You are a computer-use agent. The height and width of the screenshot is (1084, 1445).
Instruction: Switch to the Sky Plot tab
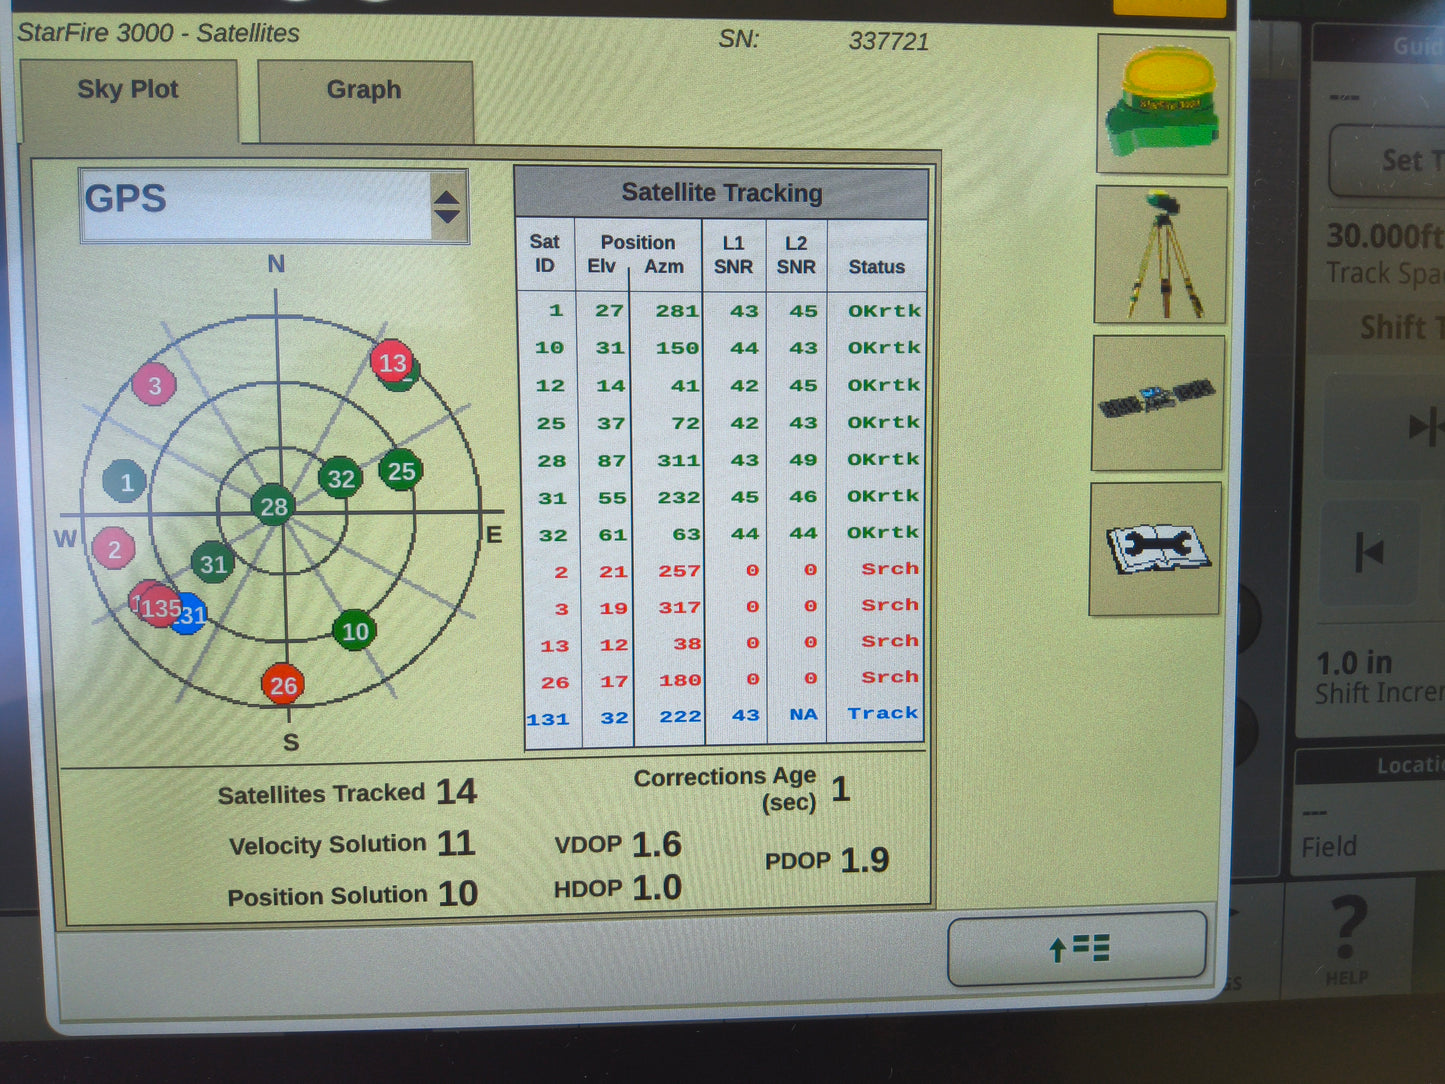128,100
